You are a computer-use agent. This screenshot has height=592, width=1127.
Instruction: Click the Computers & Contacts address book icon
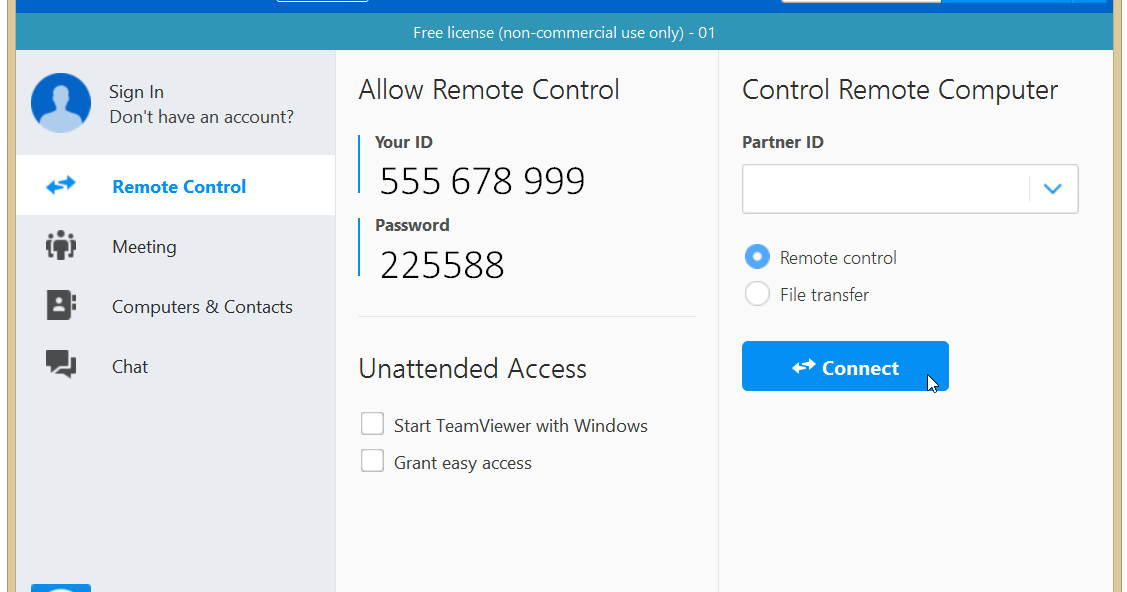pyautogui.click(x=61, y=306)
